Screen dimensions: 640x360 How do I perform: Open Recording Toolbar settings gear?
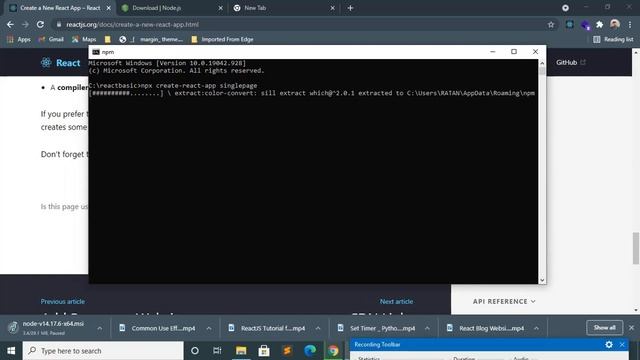[609, 344]
